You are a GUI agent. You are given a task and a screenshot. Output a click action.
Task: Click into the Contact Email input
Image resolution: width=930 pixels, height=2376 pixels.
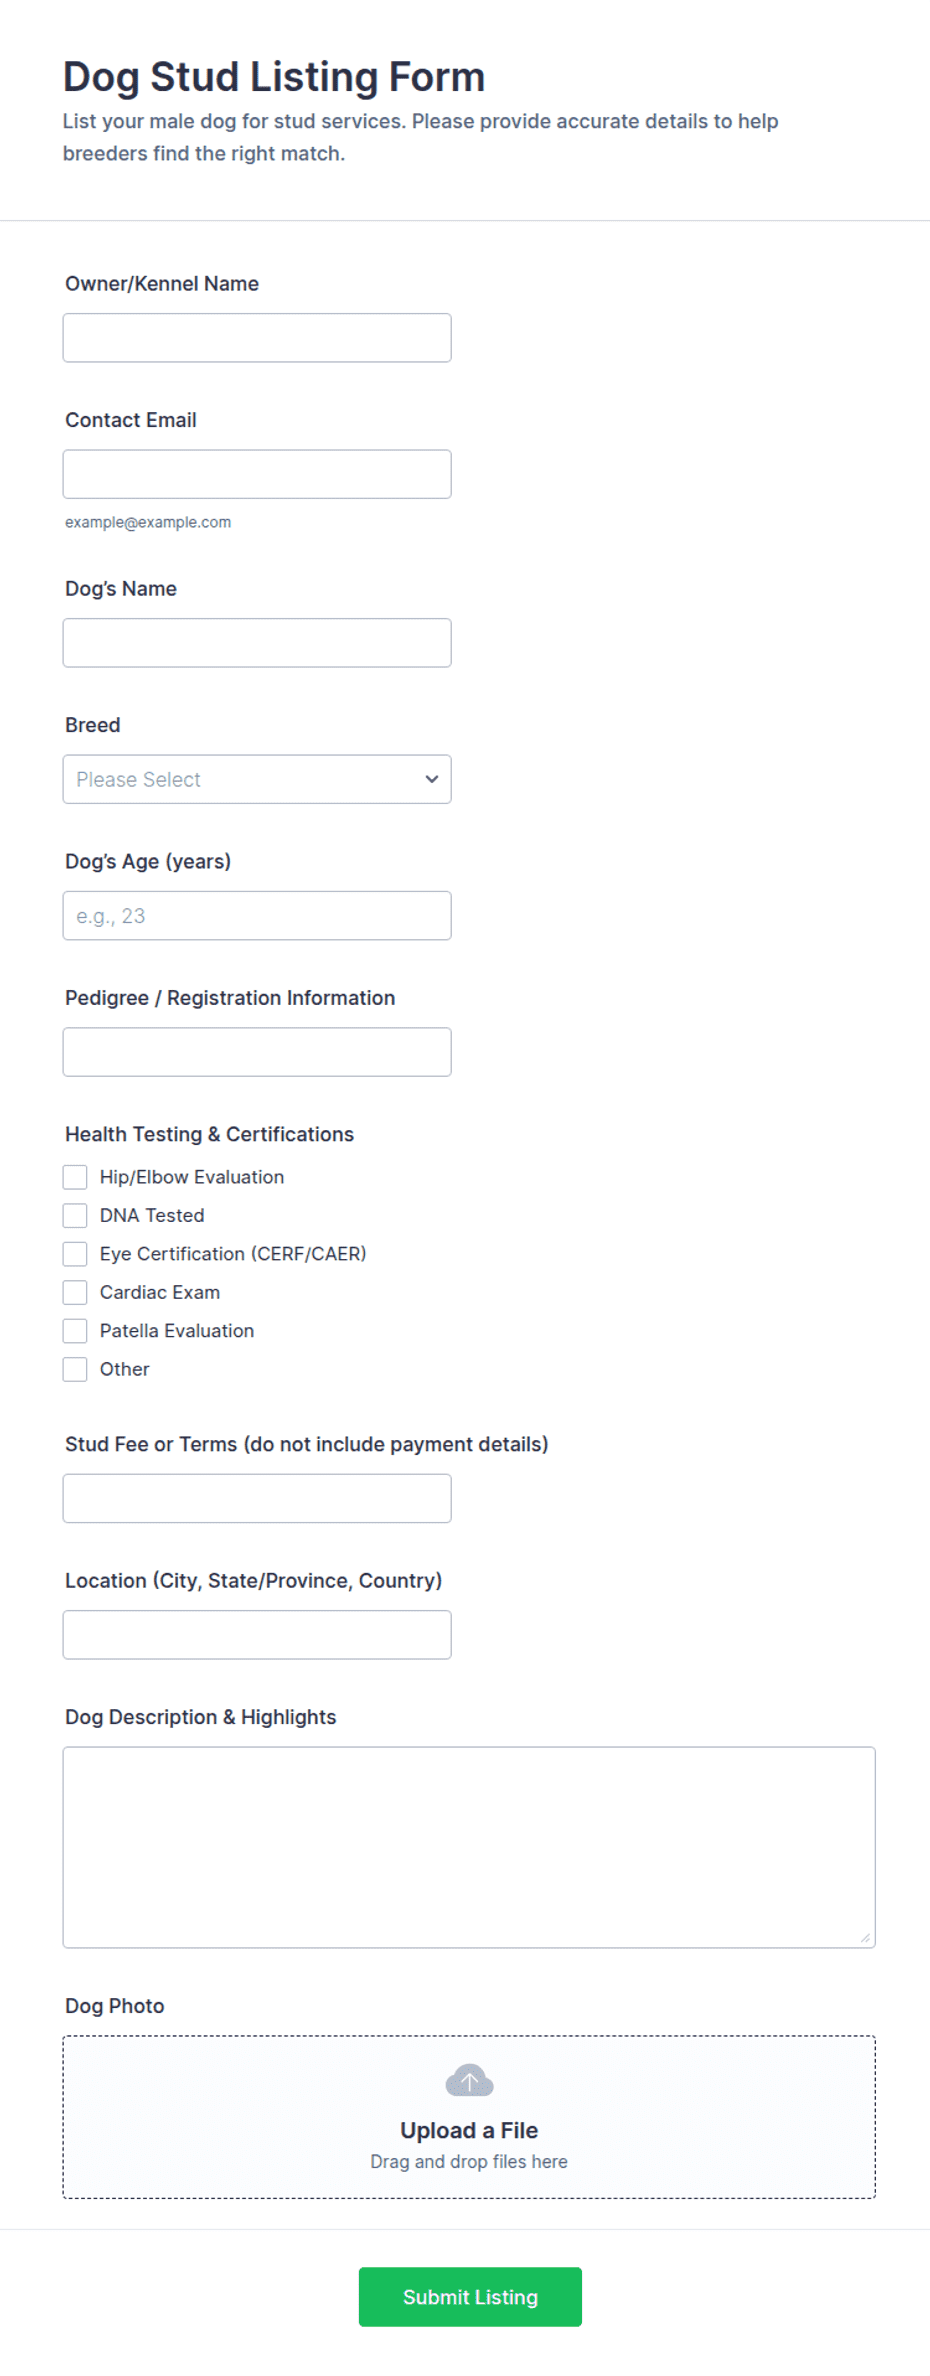click(257, 474)
